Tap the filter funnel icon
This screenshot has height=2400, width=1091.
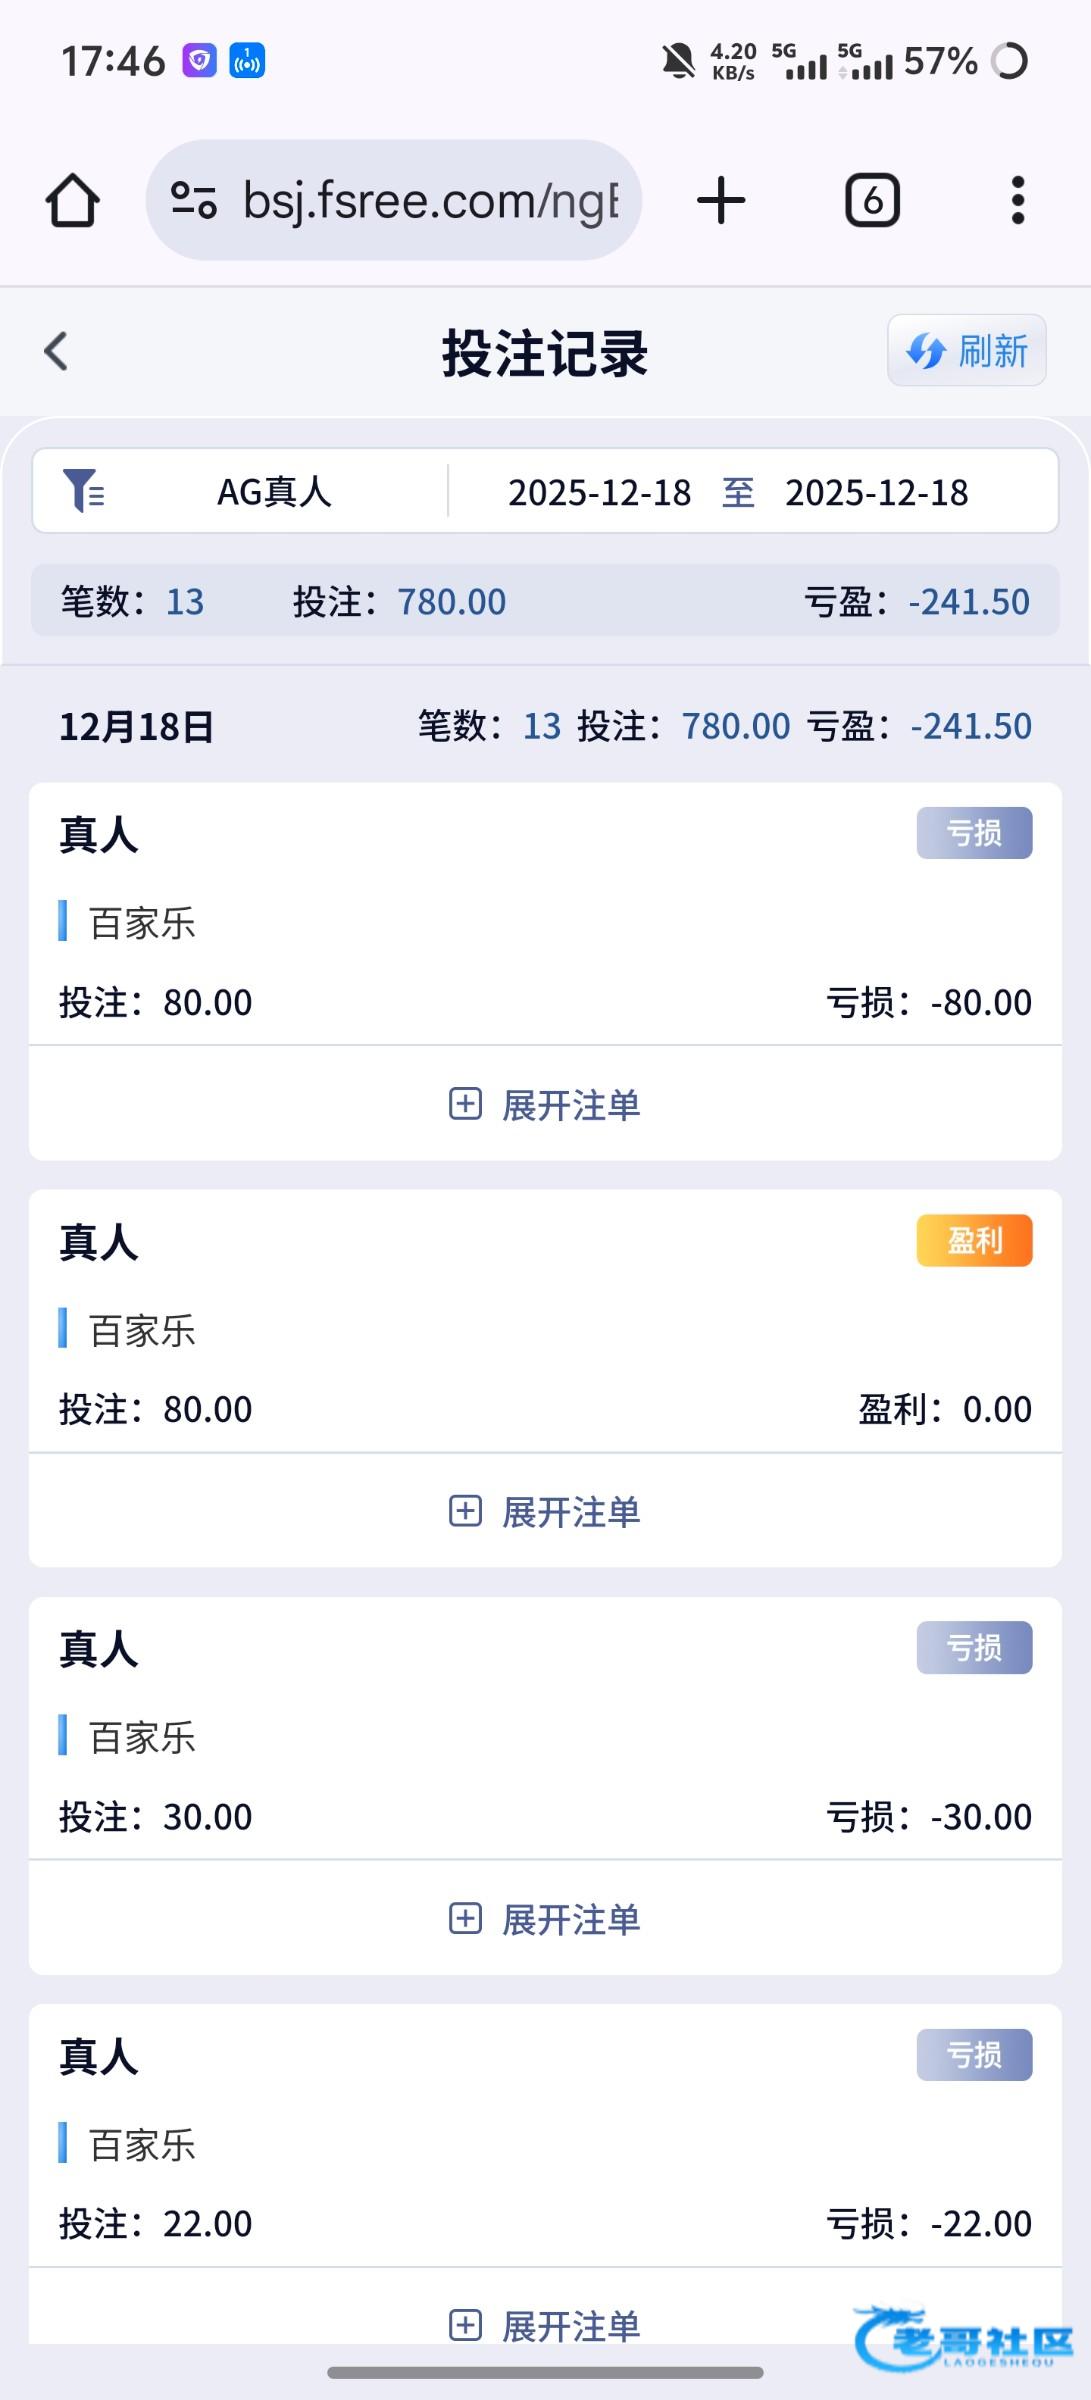click(x=83, y=491)
